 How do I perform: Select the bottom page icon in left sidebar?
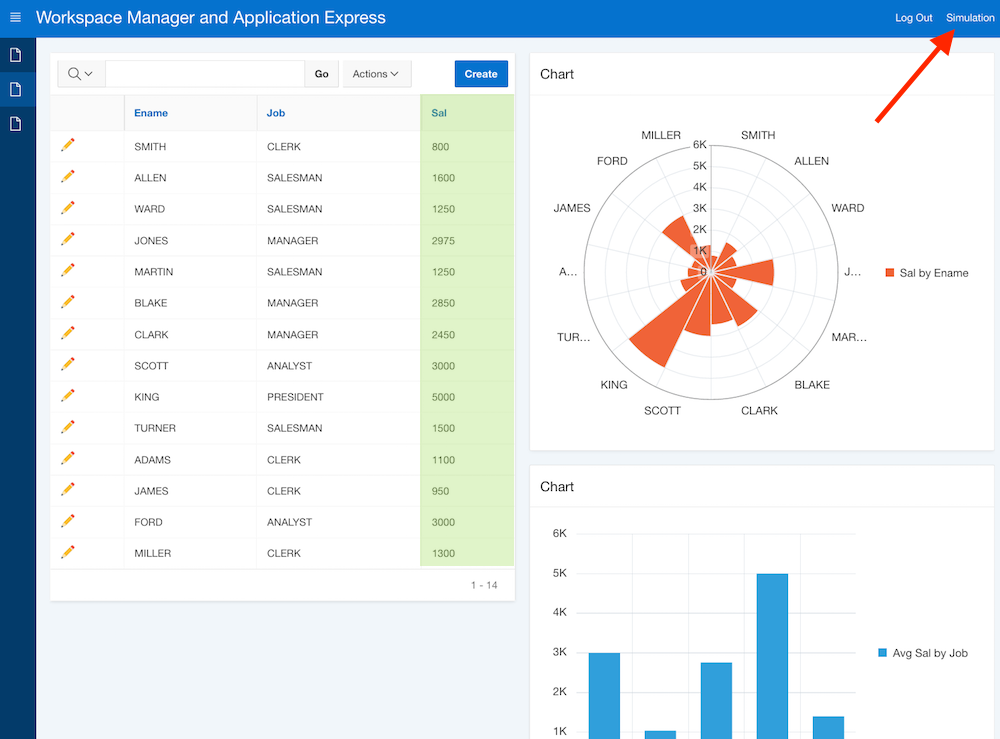[14, 123]
